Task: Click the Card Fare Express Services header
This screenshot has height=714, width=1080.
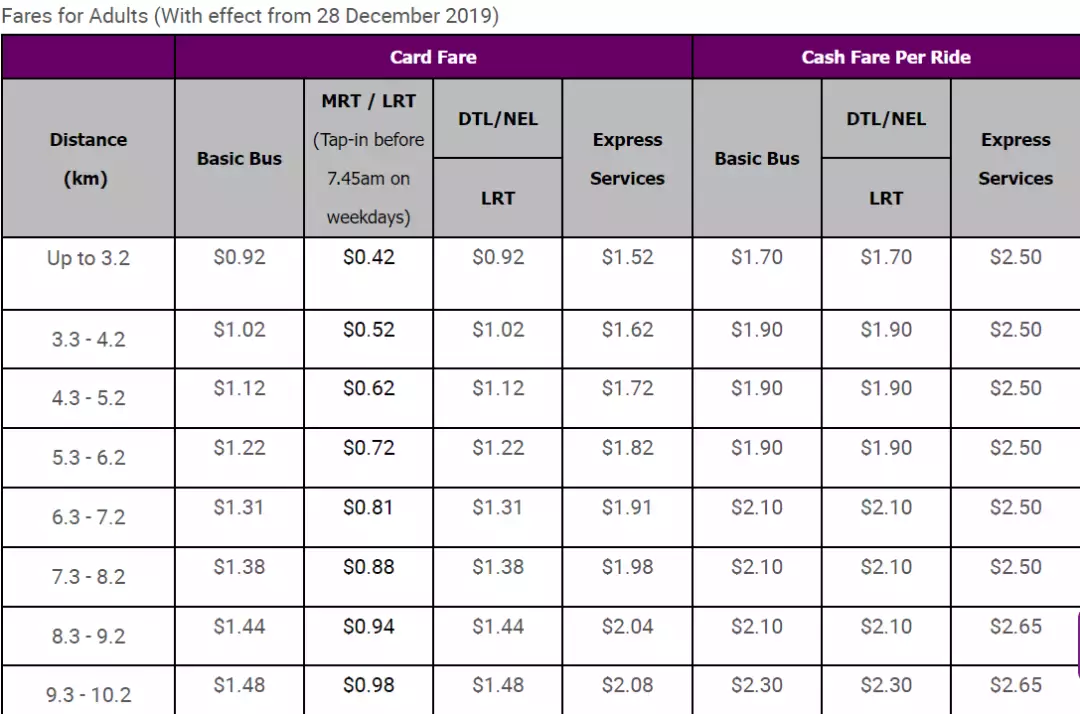Action: tap(627, 159)
